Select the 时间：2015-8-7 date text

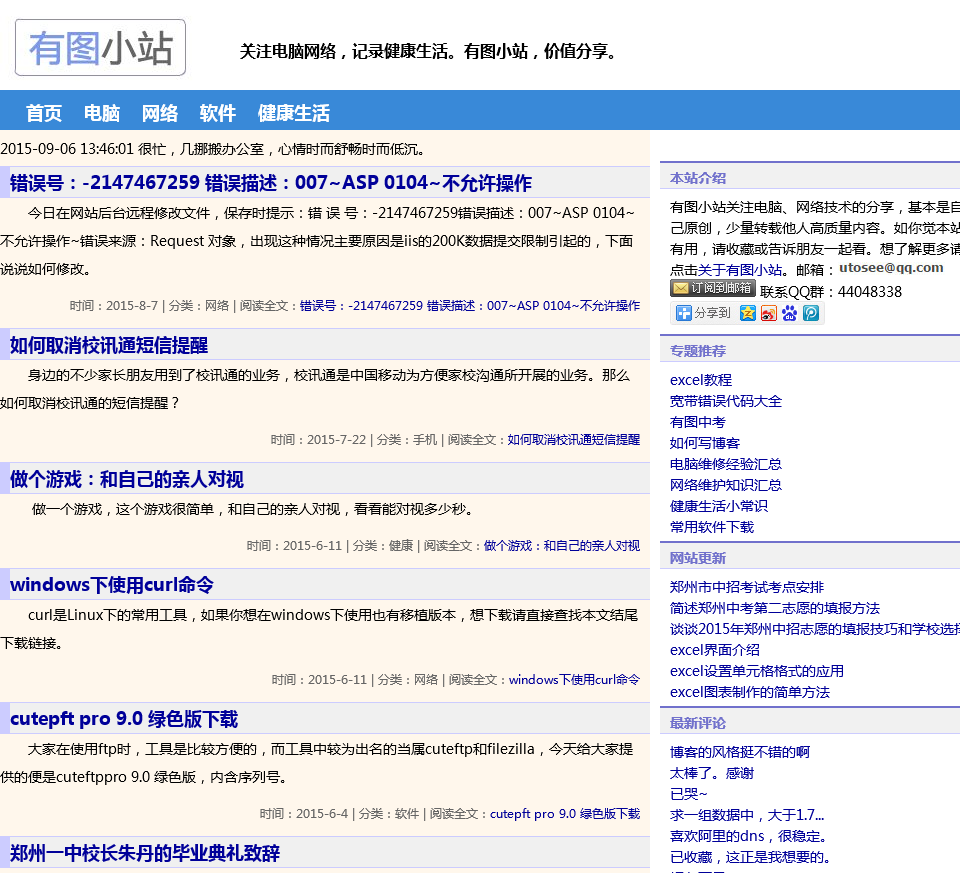click(x=114, y=305)
